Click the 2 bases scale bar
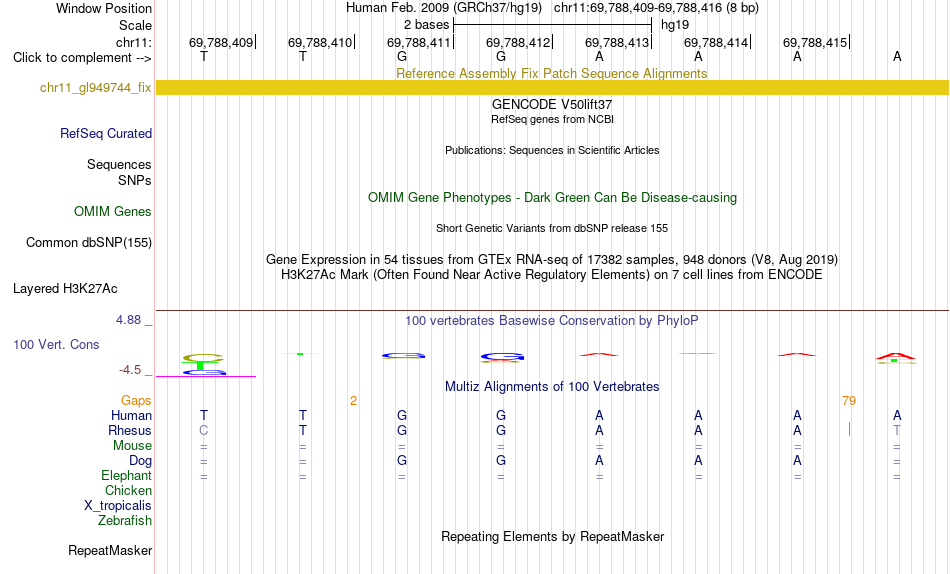This screenshot has width=950, height=574. click(552, 25)
